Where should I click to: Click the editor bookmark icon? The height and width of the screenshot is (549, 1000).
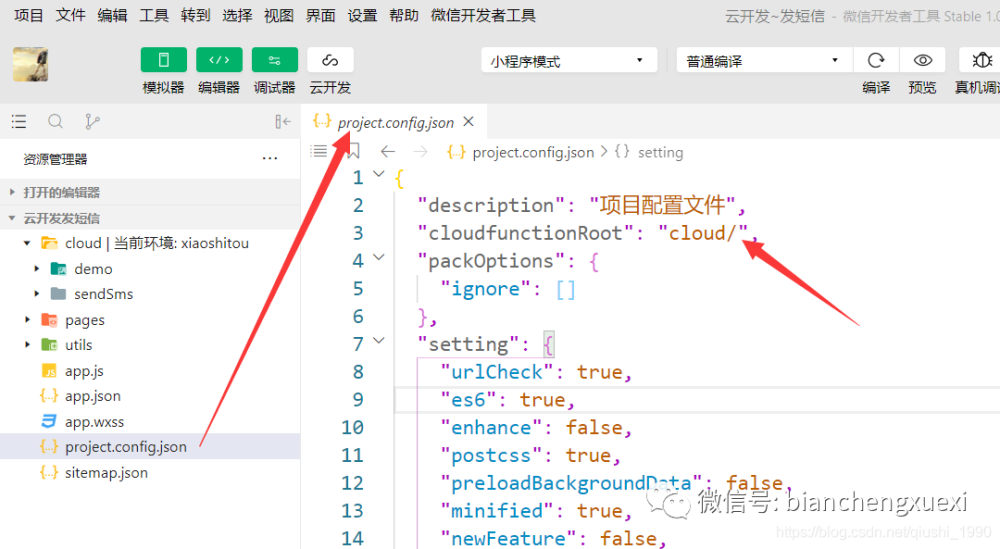[353, 151]
